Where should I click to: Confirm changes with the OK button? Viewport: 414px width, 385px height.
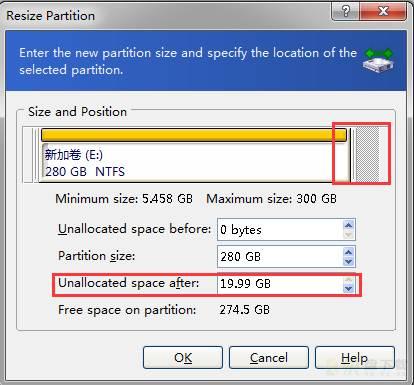coord(183,358)
